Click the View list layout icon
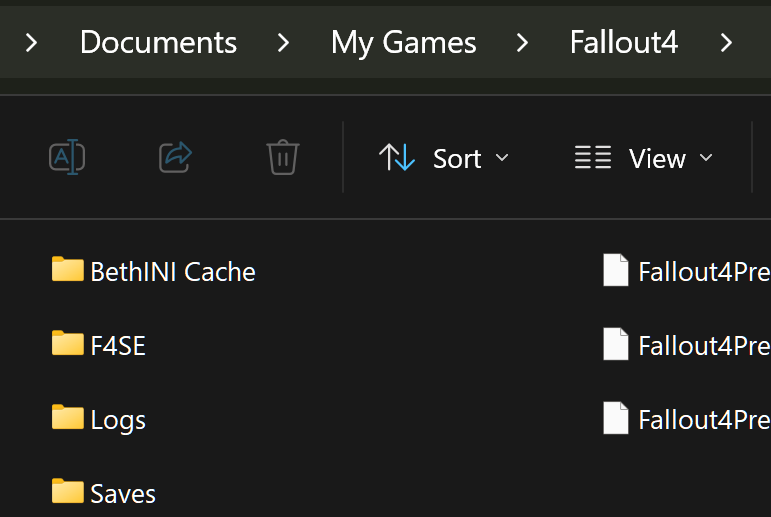The height and width of the screenshot is (517, 771). pos(593,157)
